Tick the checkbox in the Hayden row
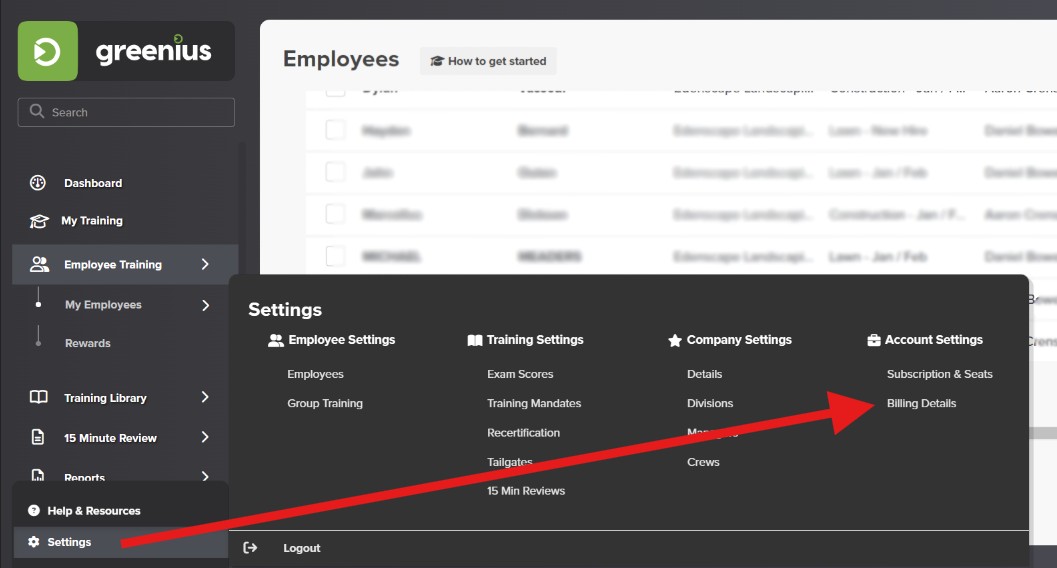Image resolution: width=1057 pixels, height=568 pixels. point(335,130)
